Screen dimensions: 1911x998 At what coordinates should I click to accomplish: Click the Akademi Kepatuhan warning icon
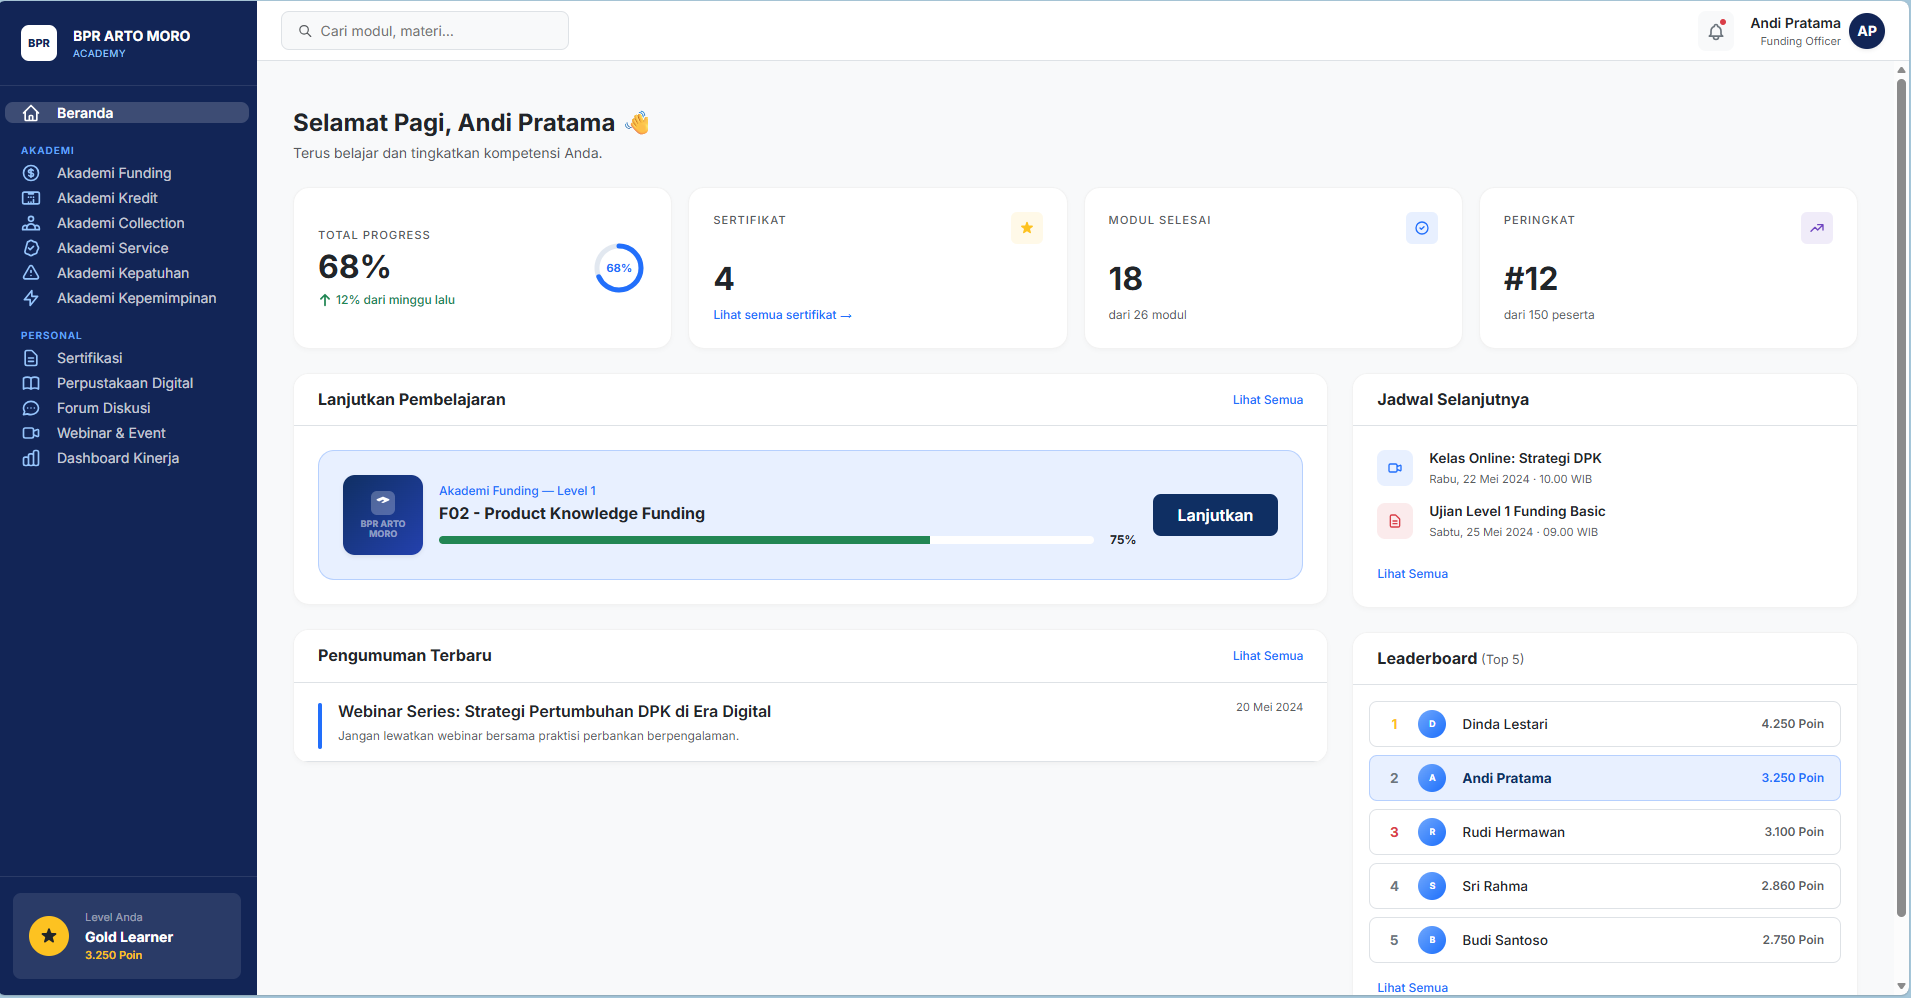pyautogui.click(x=31, y=273)
